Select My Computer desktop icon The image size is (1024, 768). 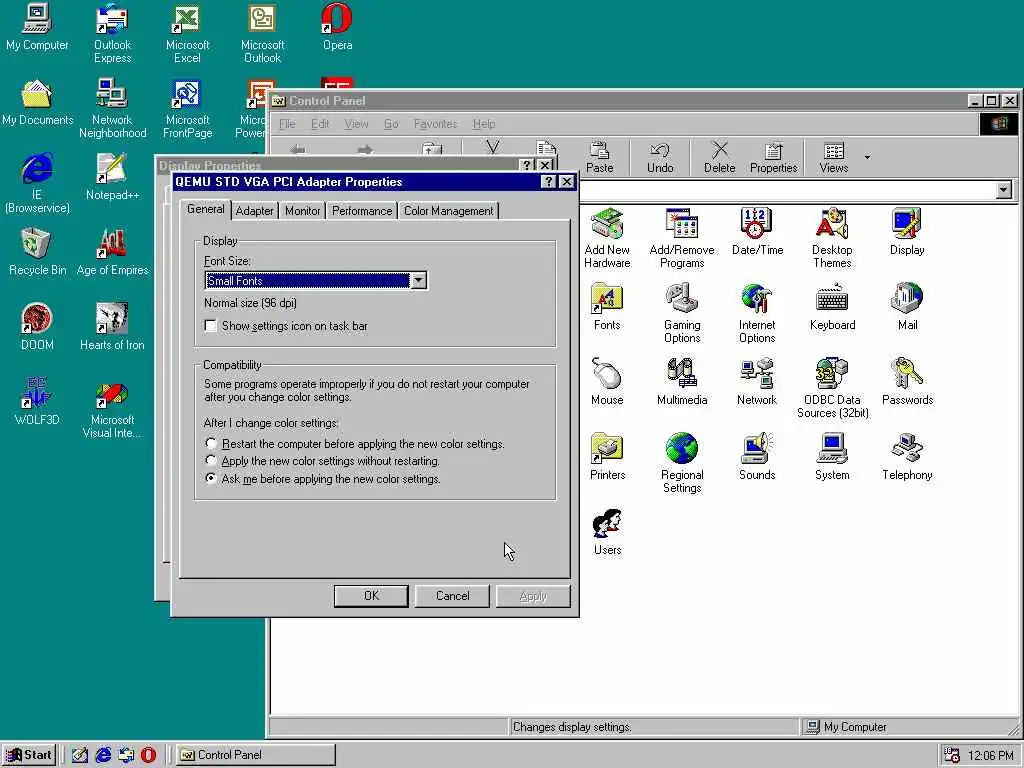click(37, 27)
